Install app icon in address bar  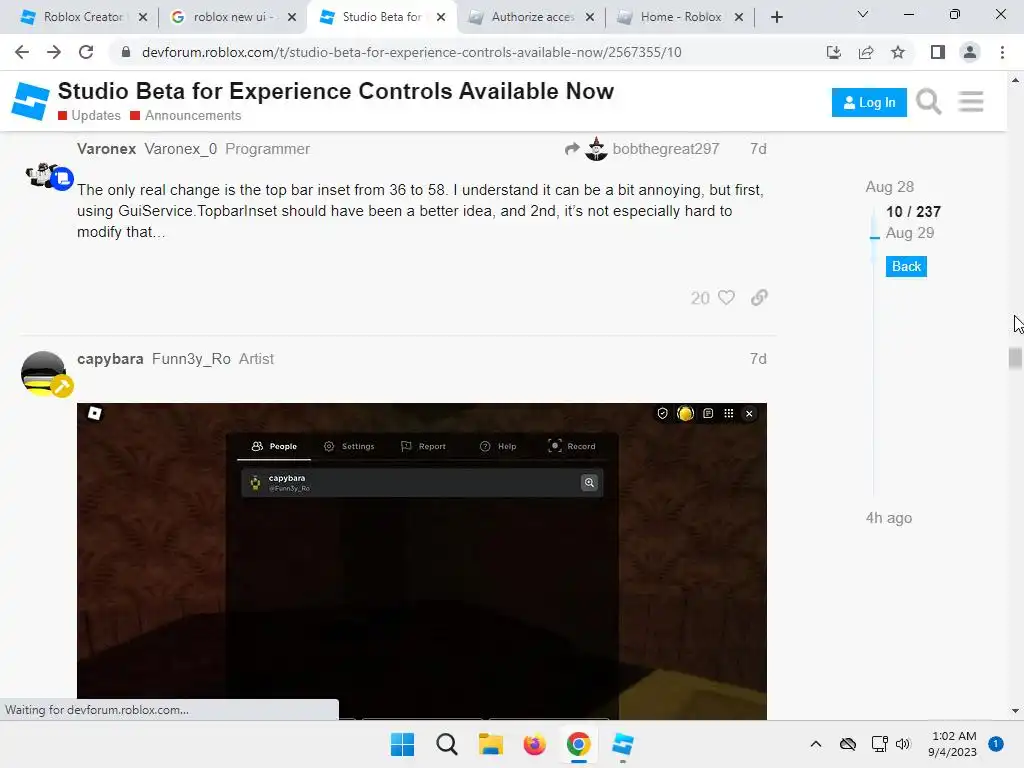tap(833, 52)
